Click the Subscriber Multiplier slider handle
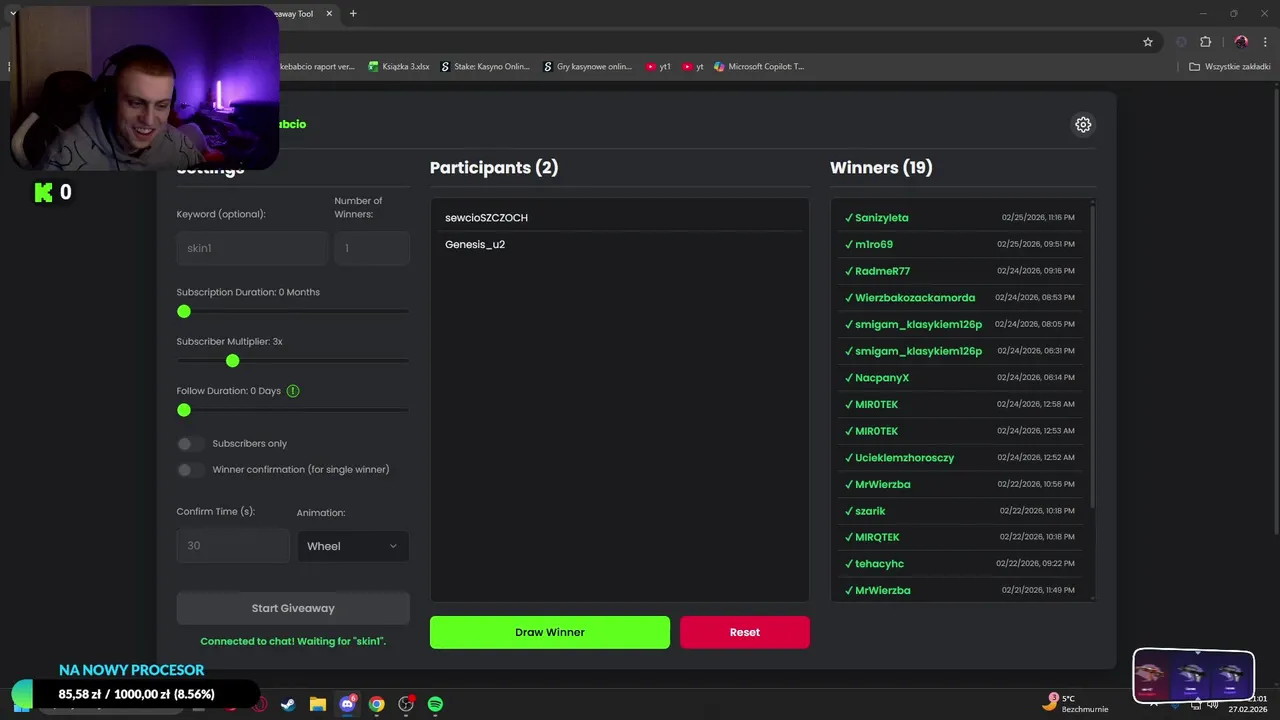This screenshot has height=720, width=1280. [x=233, y=361]
